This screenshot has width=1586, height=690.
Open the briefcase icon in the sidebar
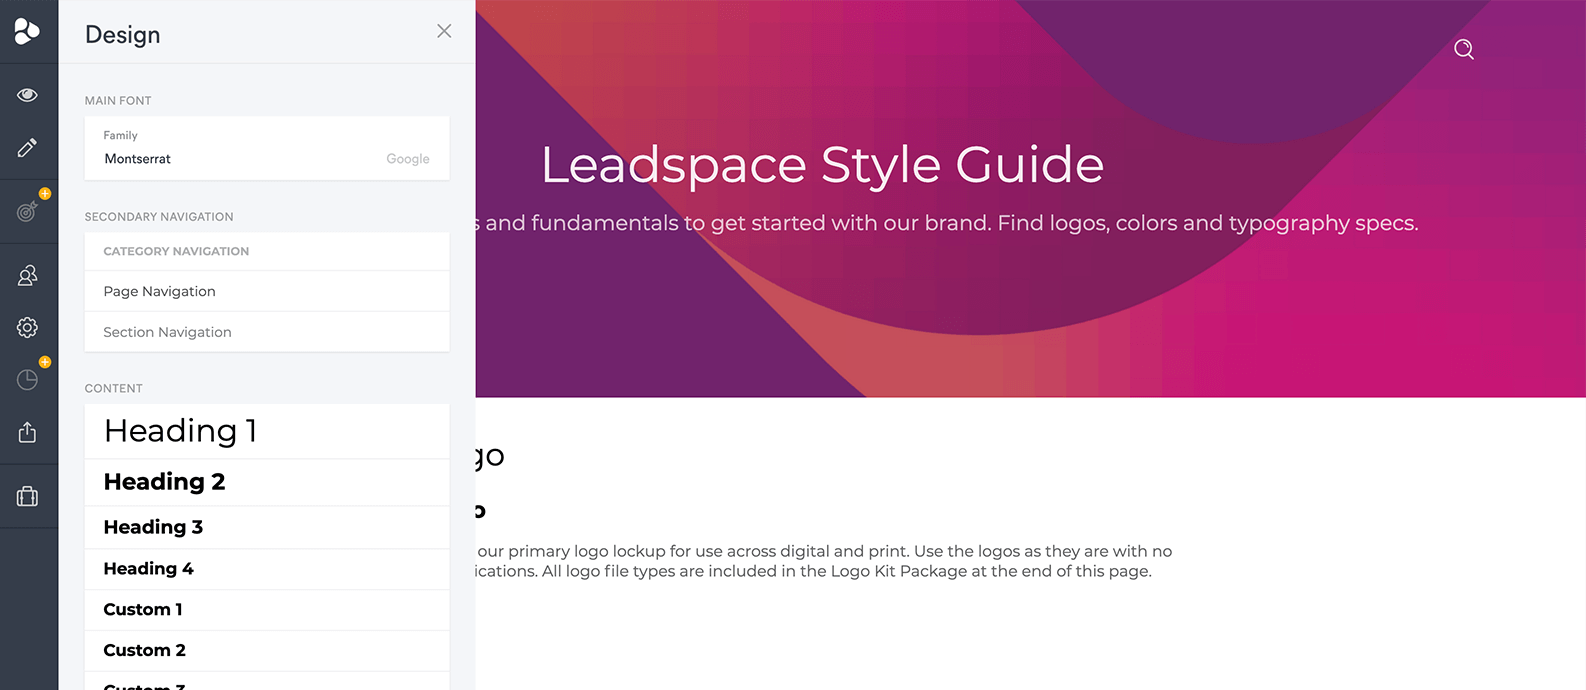pos(27,496)
